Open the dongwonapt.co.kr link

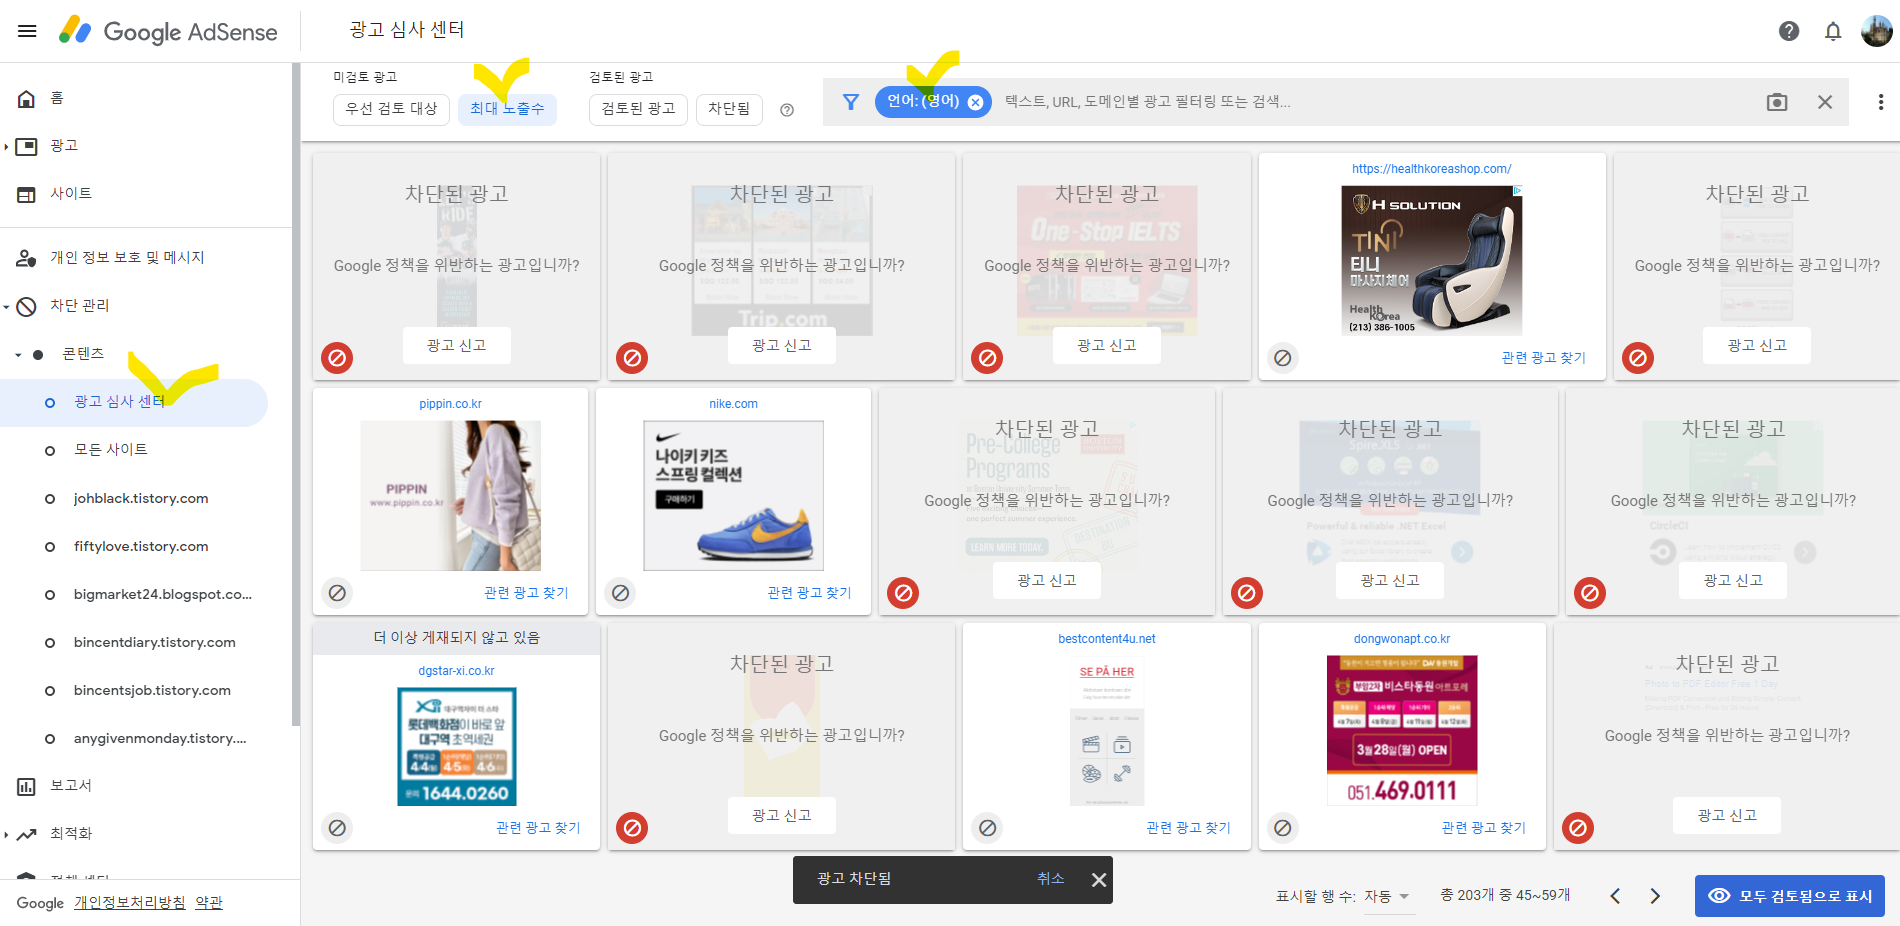[x=1401, y=639]
